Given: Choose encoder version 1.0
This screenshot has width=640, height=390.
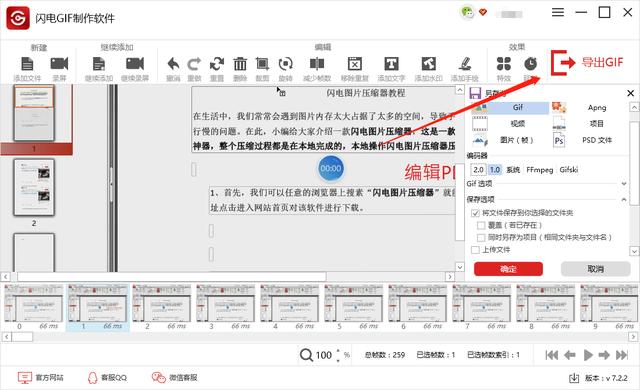Looking at the screenshot, I should tap(495, 170).
